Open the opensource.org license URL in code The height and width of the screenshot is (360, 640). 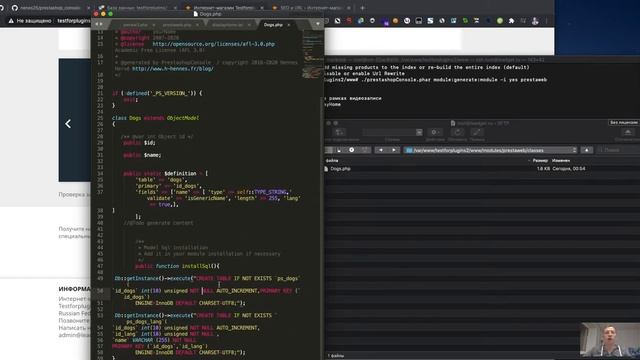coord(213,44)
